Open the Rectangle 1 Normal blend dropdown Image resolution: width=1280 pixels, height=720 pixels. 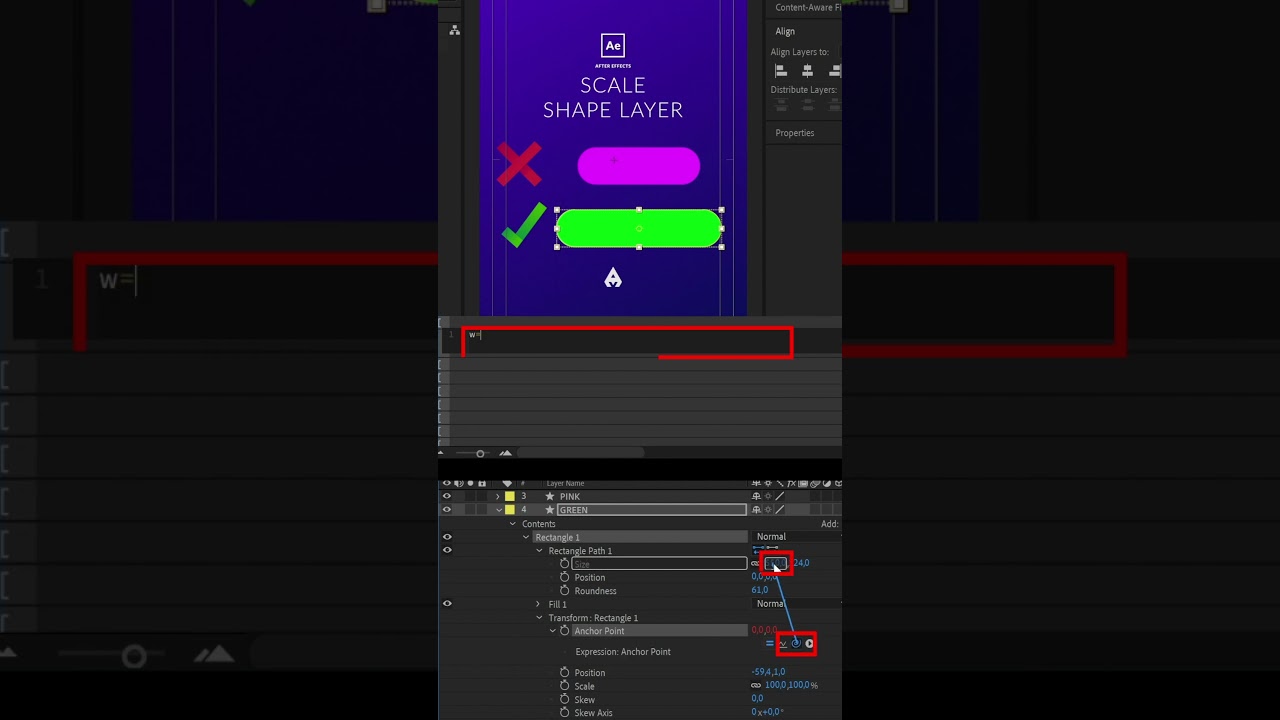point(797,537)
